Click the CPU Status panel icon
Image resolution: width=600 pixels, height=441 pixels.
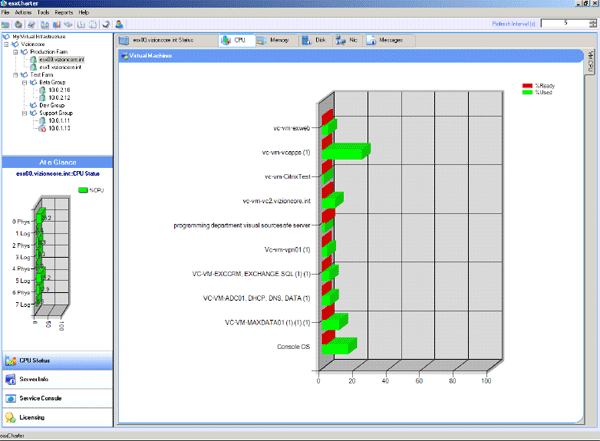tap(11, 360)
